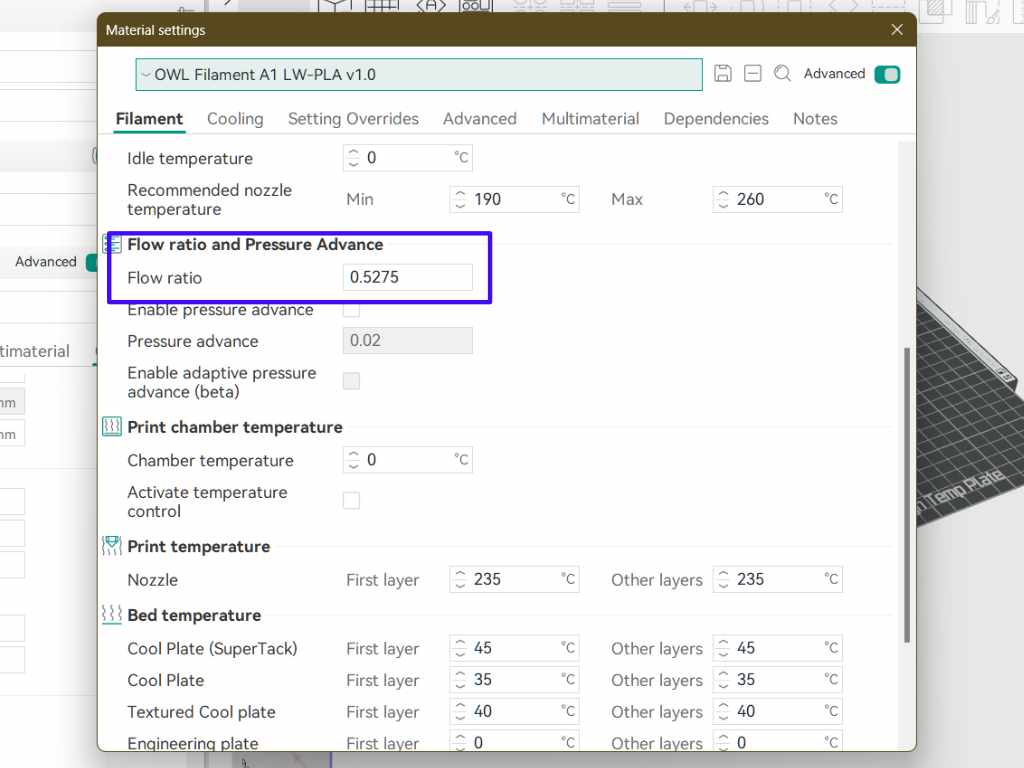Open the settings search magnifier icon

point(782,74)
